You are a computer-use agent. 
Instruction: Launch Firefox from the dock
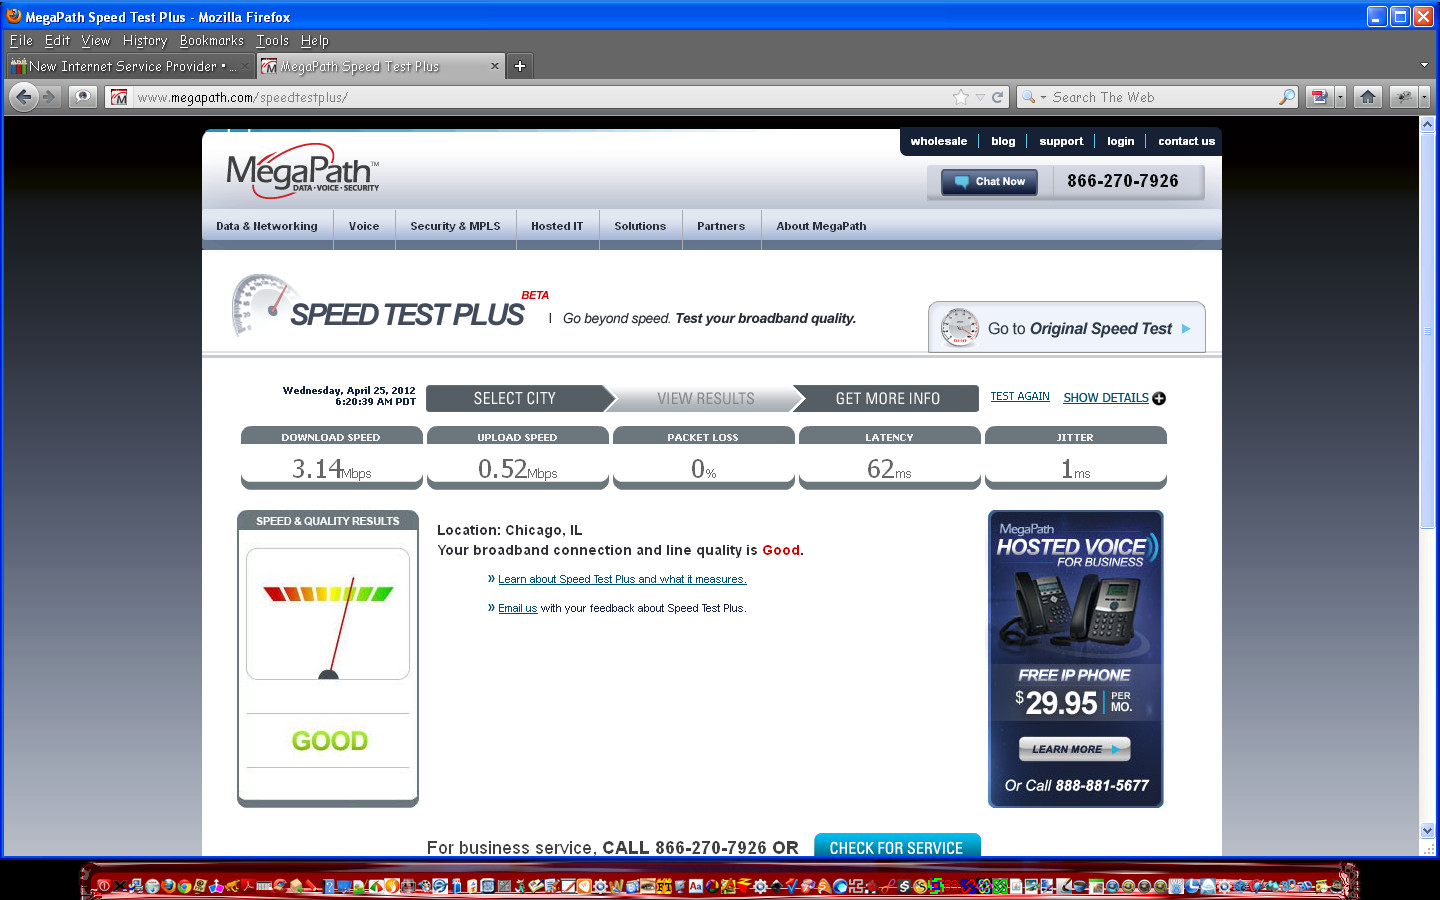click(x=169, y=886)
